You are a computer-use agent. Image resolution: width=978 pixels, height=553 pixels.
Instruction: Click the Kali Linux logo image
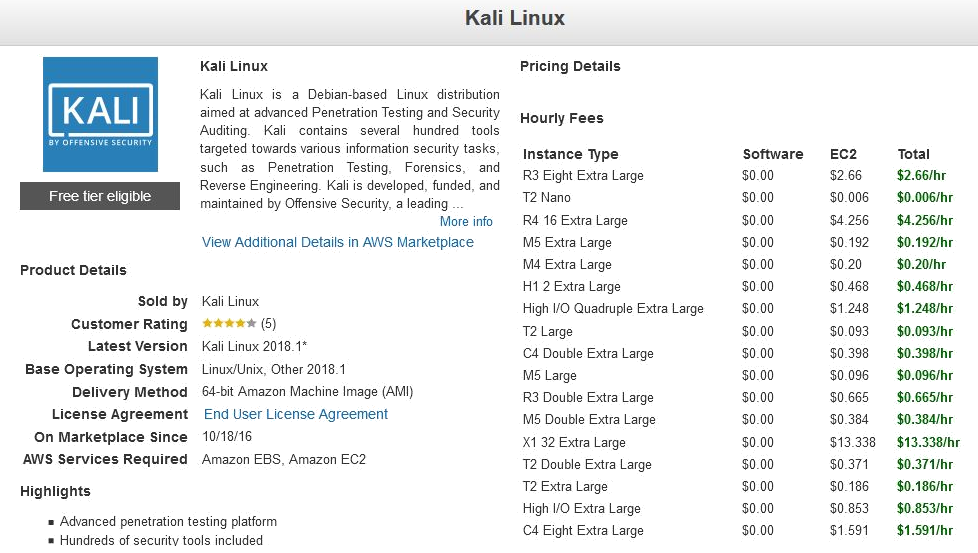click(x=100, y=114)
